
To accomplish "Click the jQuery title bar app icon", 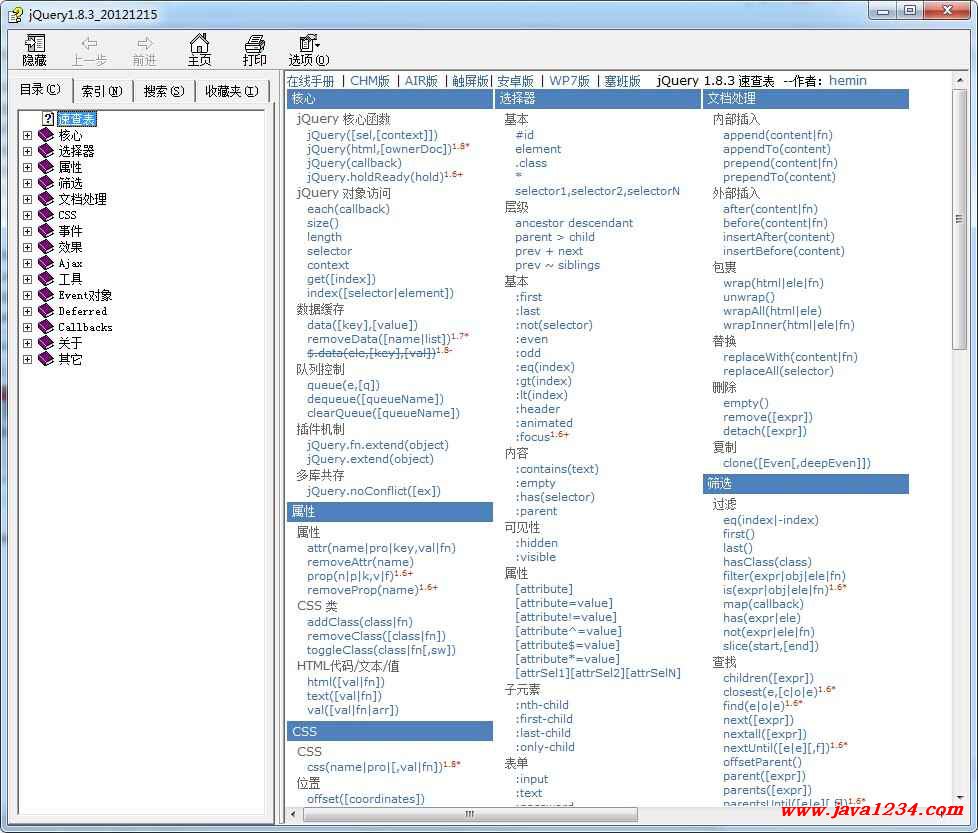I will (15, 14).
